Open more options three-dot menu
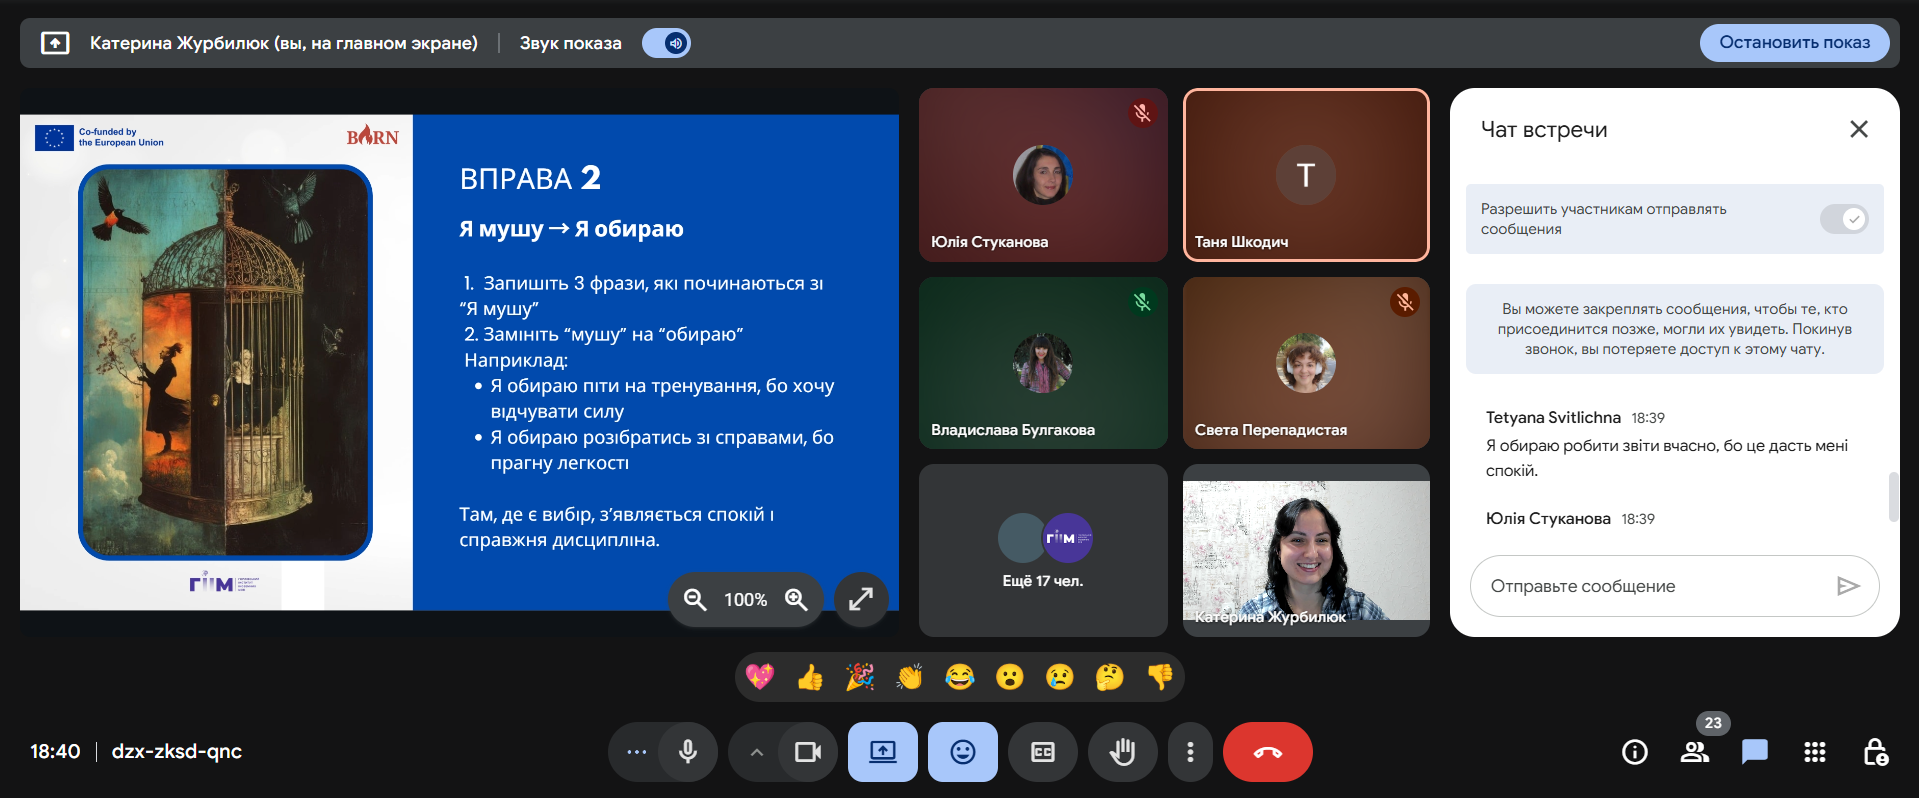Image resolution: width=1919 pixels, height=798 pixels. 1189,752
